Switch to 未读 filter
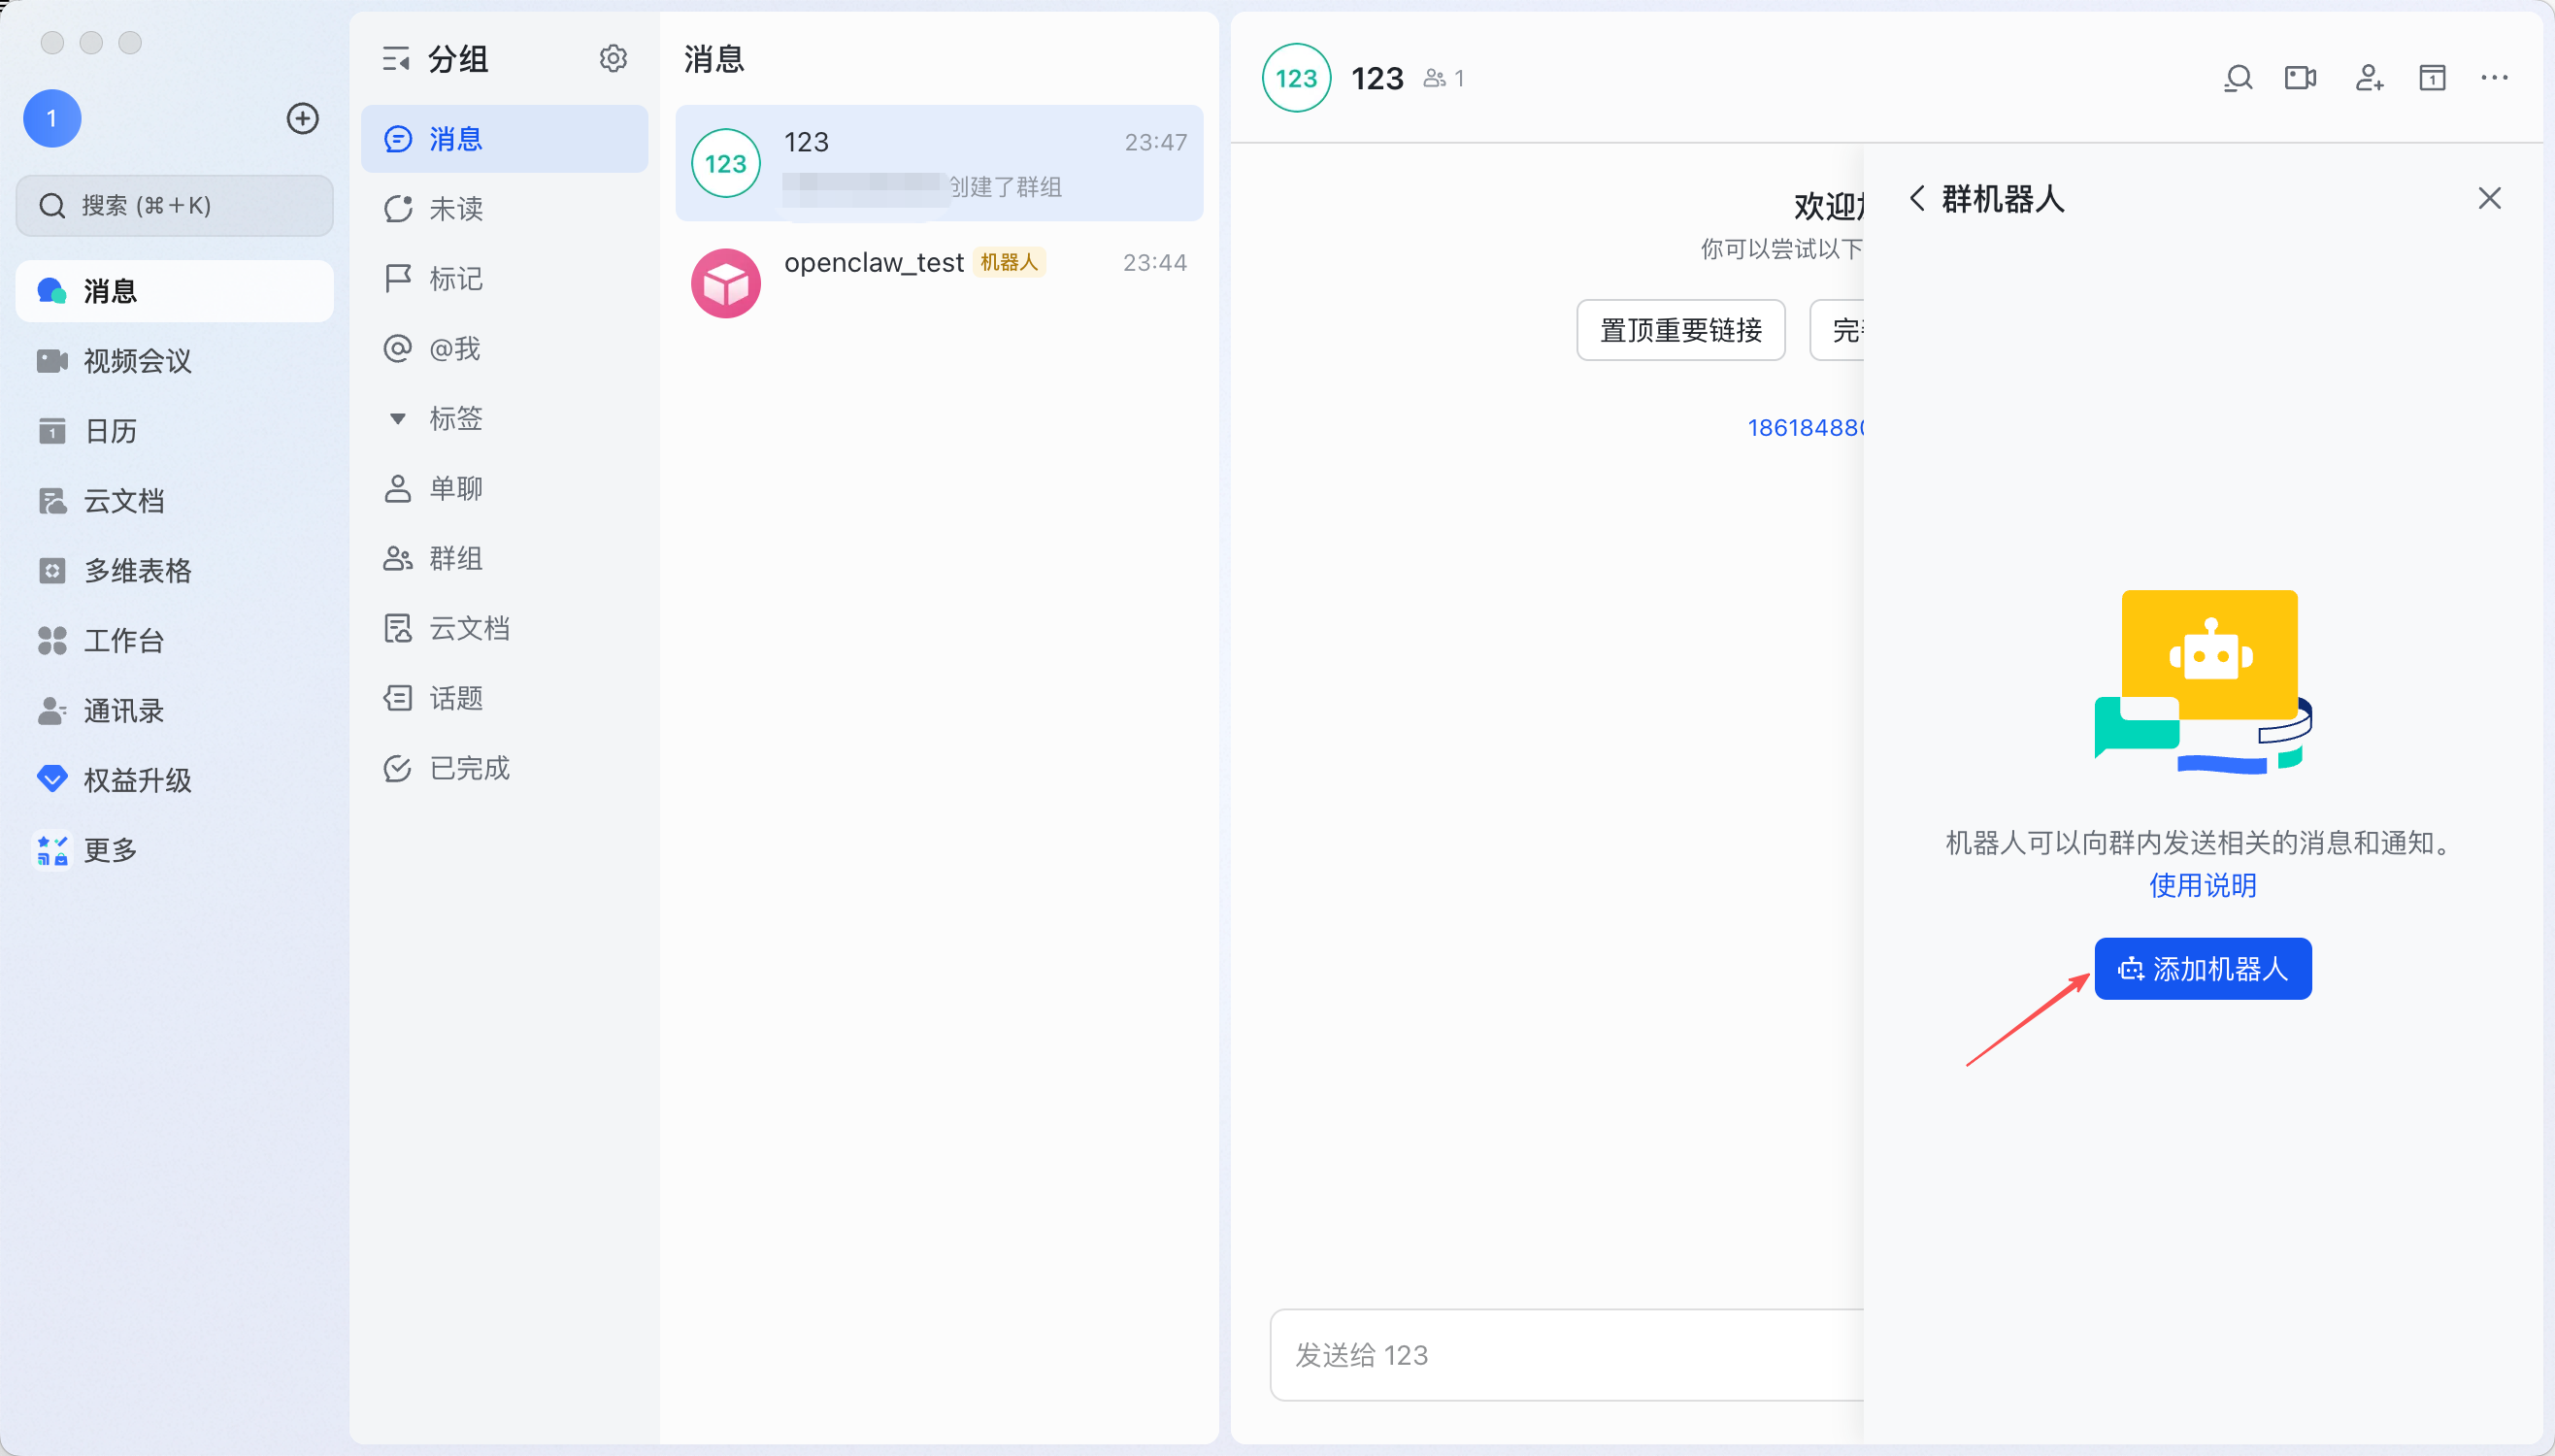 tap(456, 209)
